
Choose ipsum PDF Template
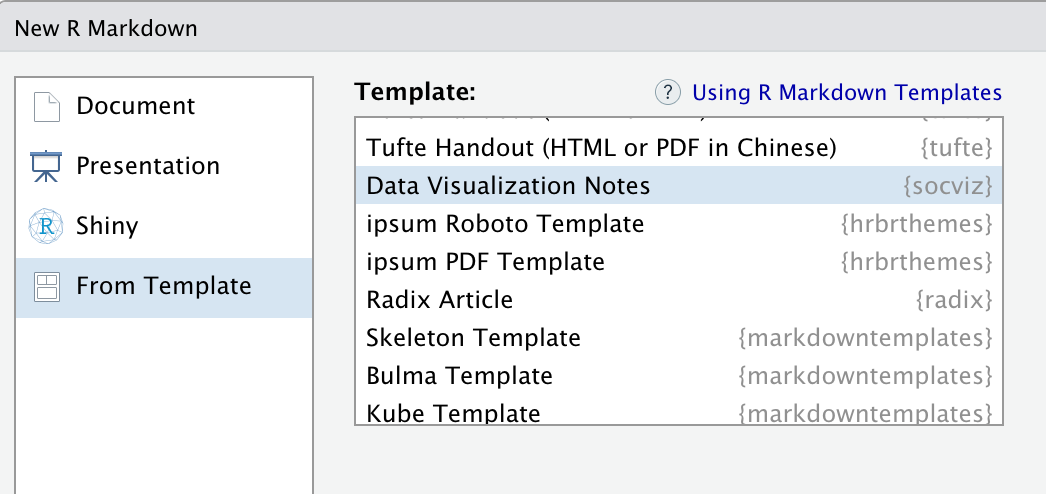(678, 261)
